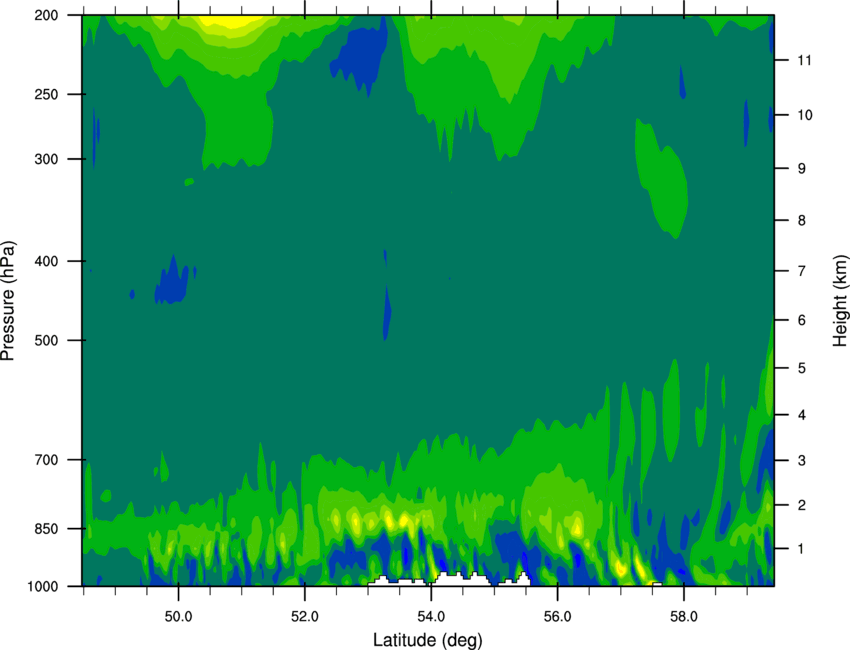Click the yellow maximum at the plot top
850x650 pixels.
[x=231, y=21]
